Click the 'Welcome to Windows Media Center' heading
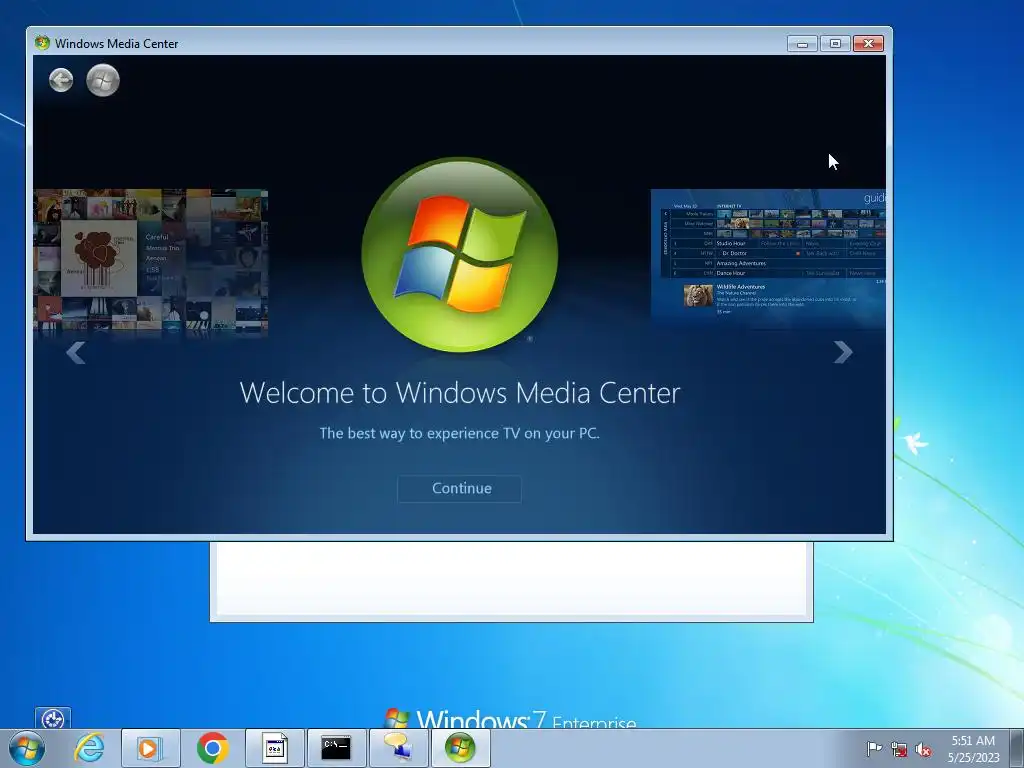The image size is (1024, 768). [x=460, y=393]
